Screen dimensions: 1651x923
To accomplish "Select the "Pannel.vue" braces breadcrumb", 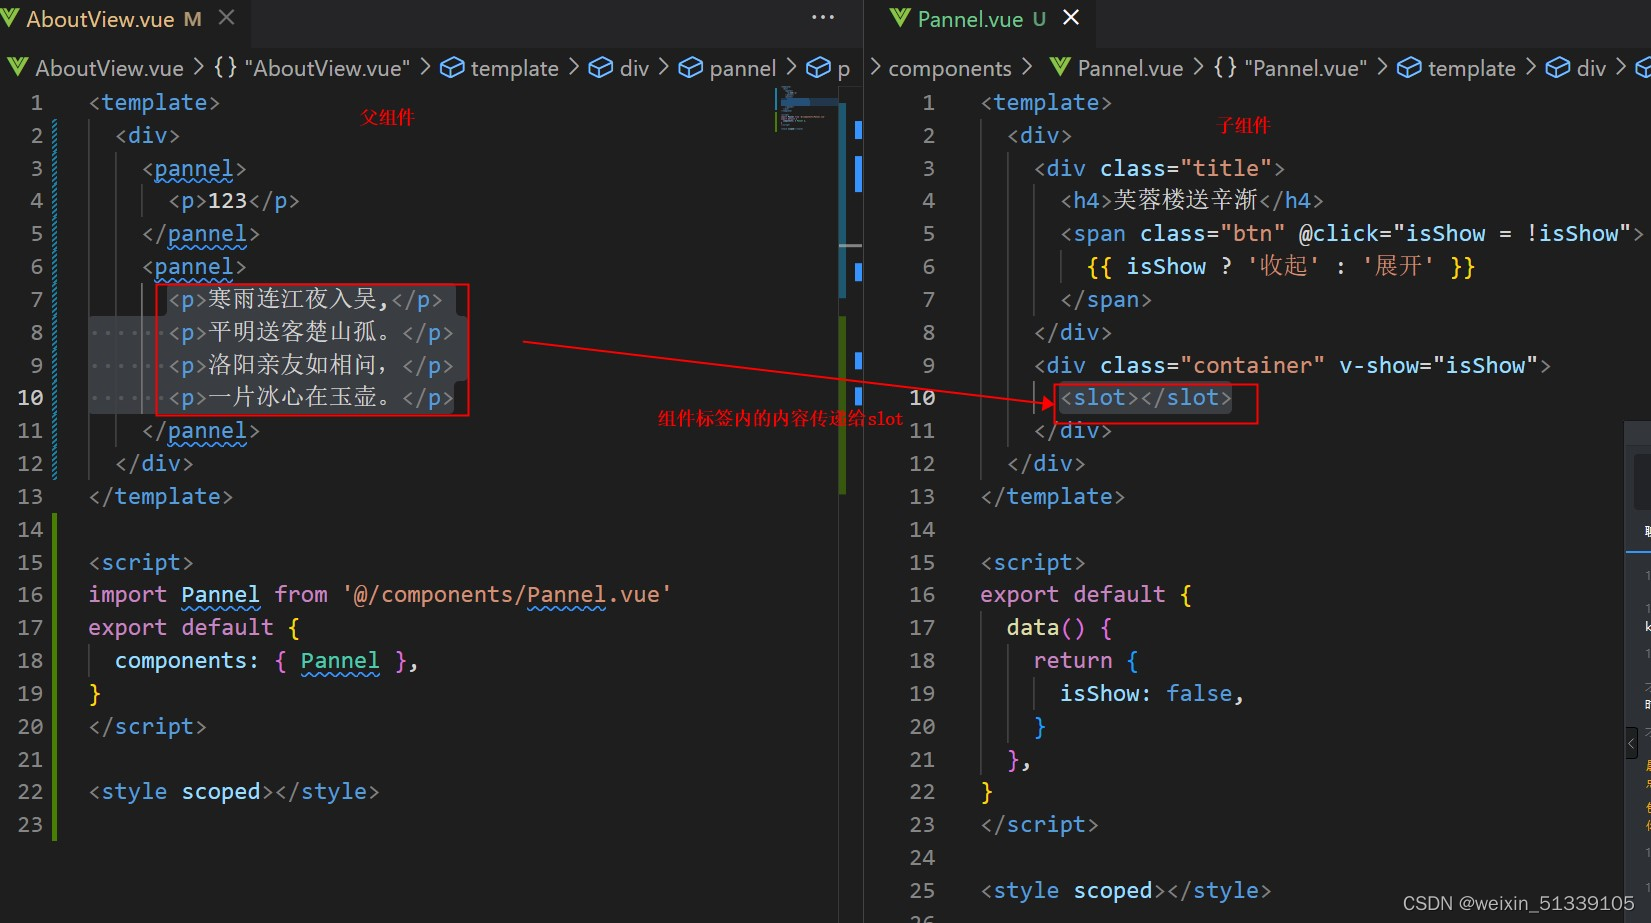I will click(x=1290, y=68).
